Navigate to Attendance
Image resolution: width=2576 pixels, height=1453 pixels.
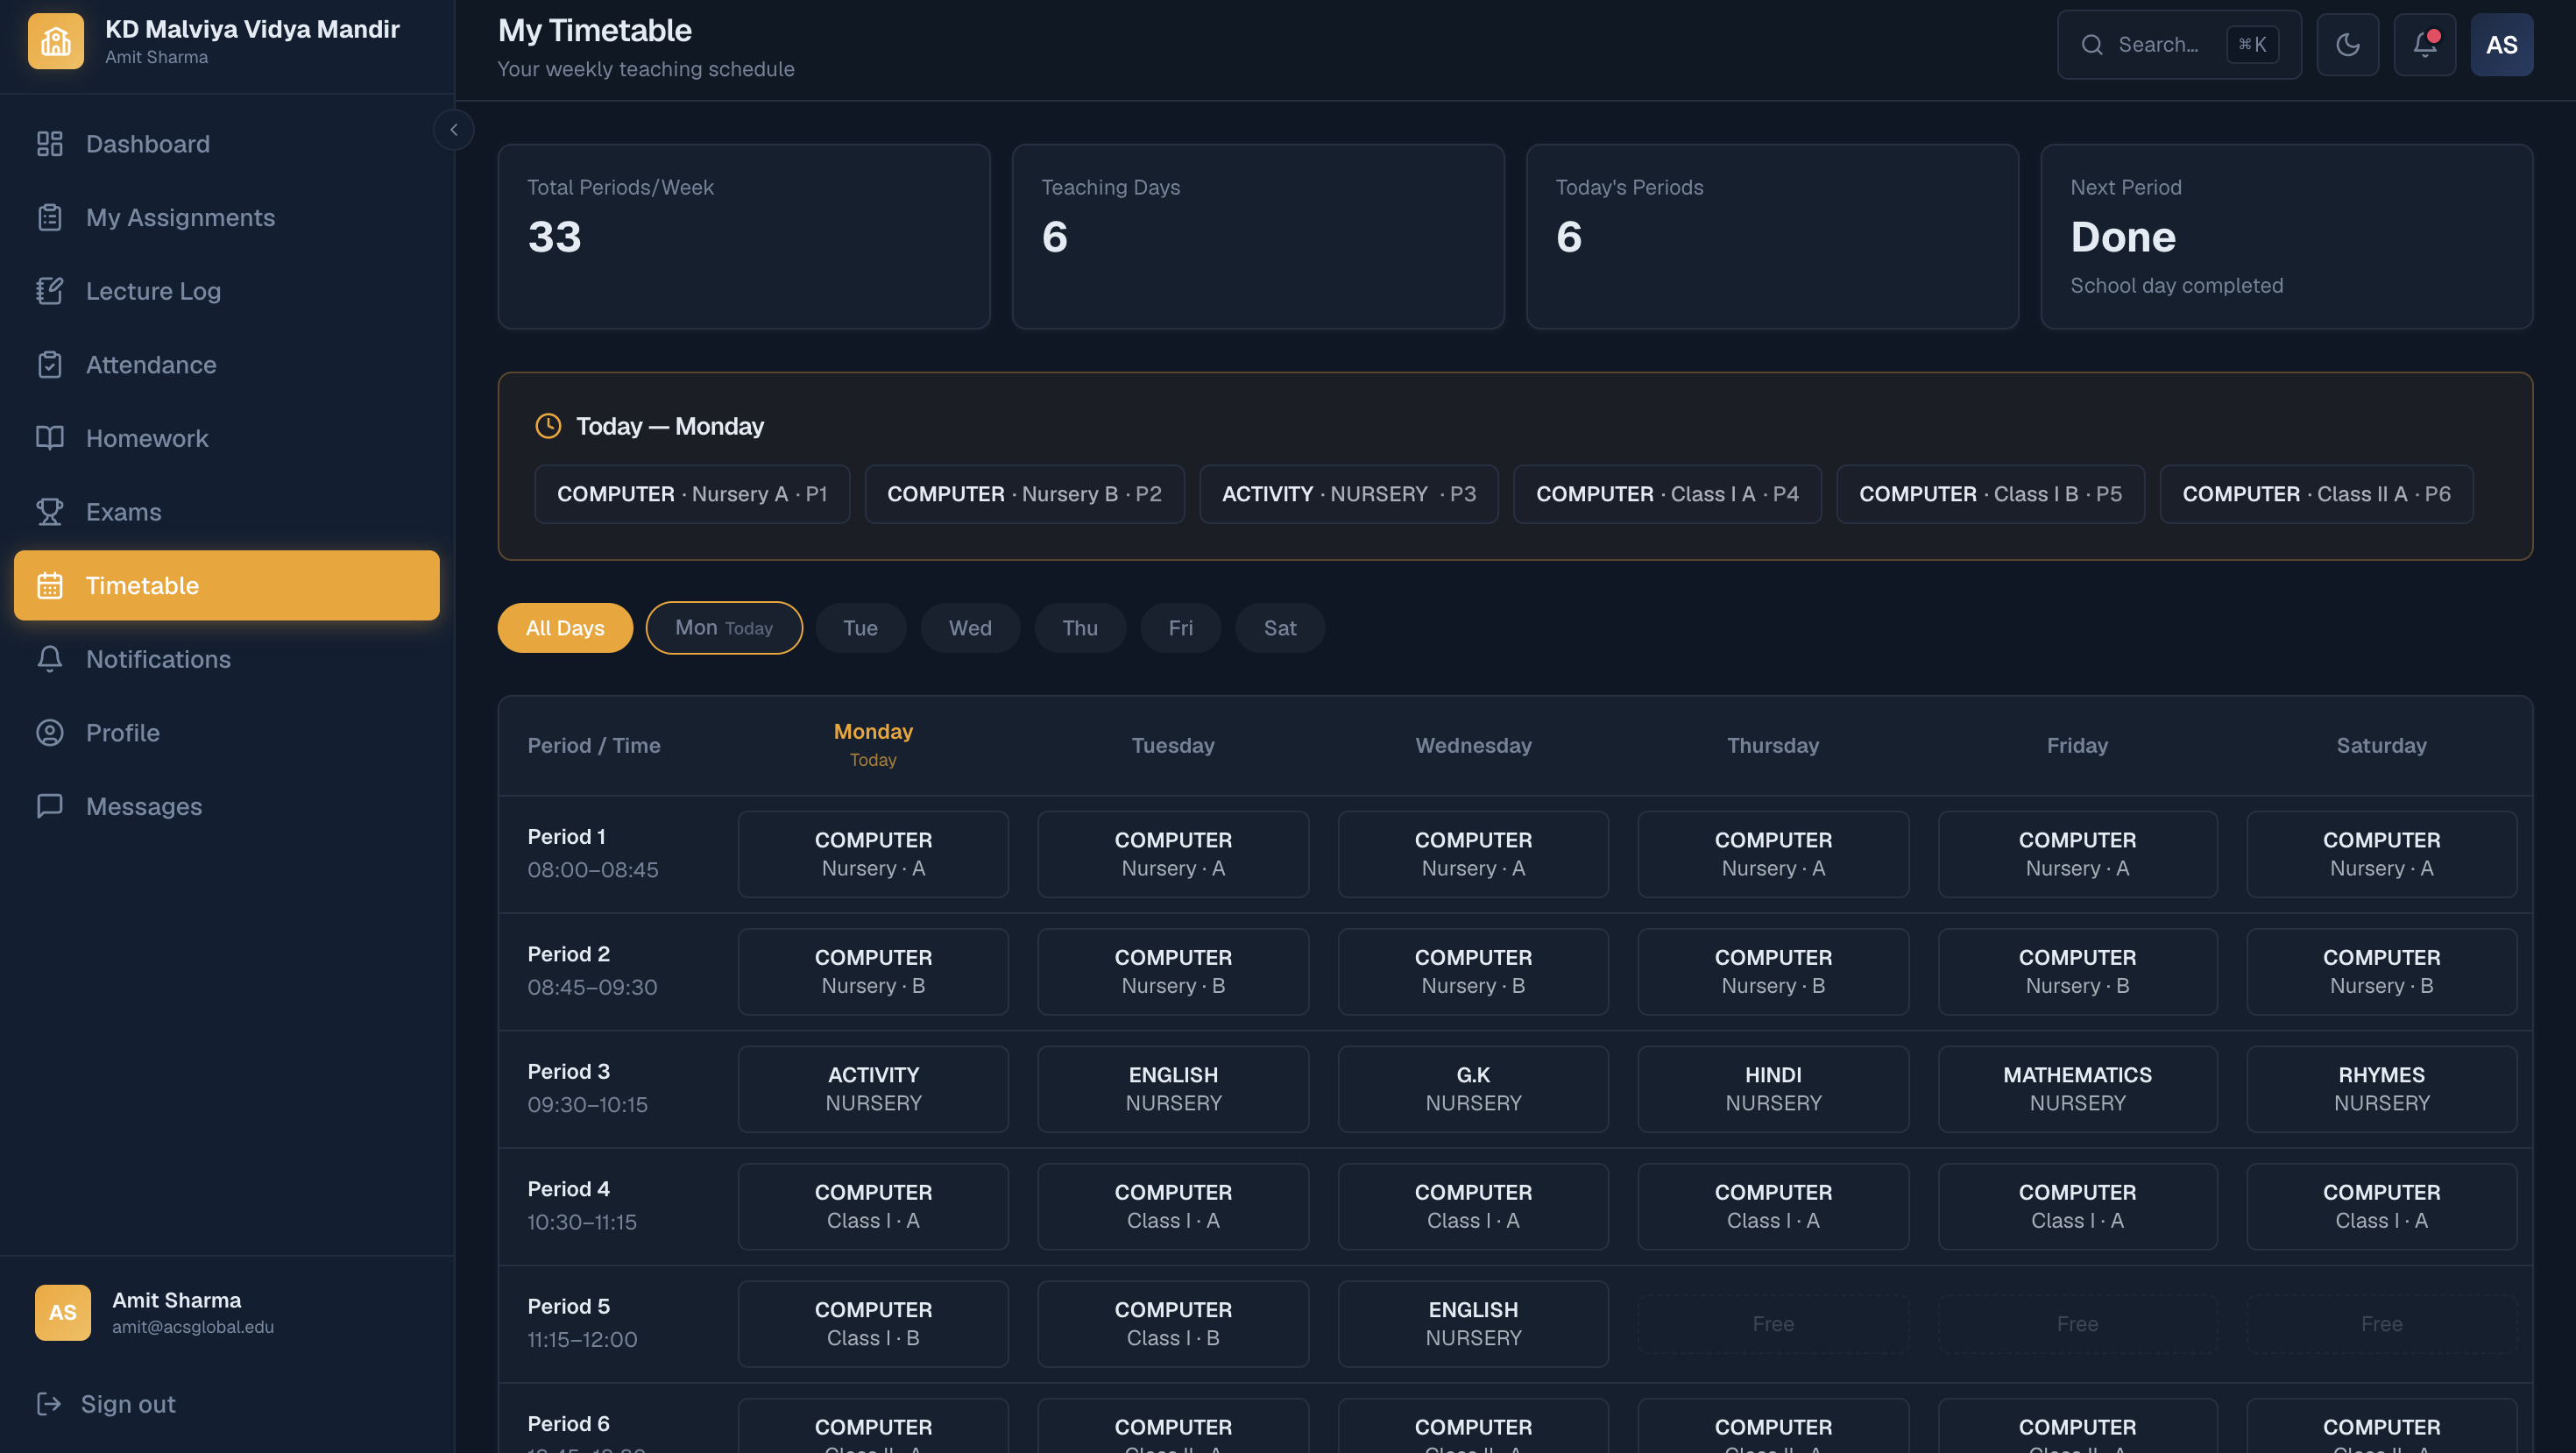[227, 365]
